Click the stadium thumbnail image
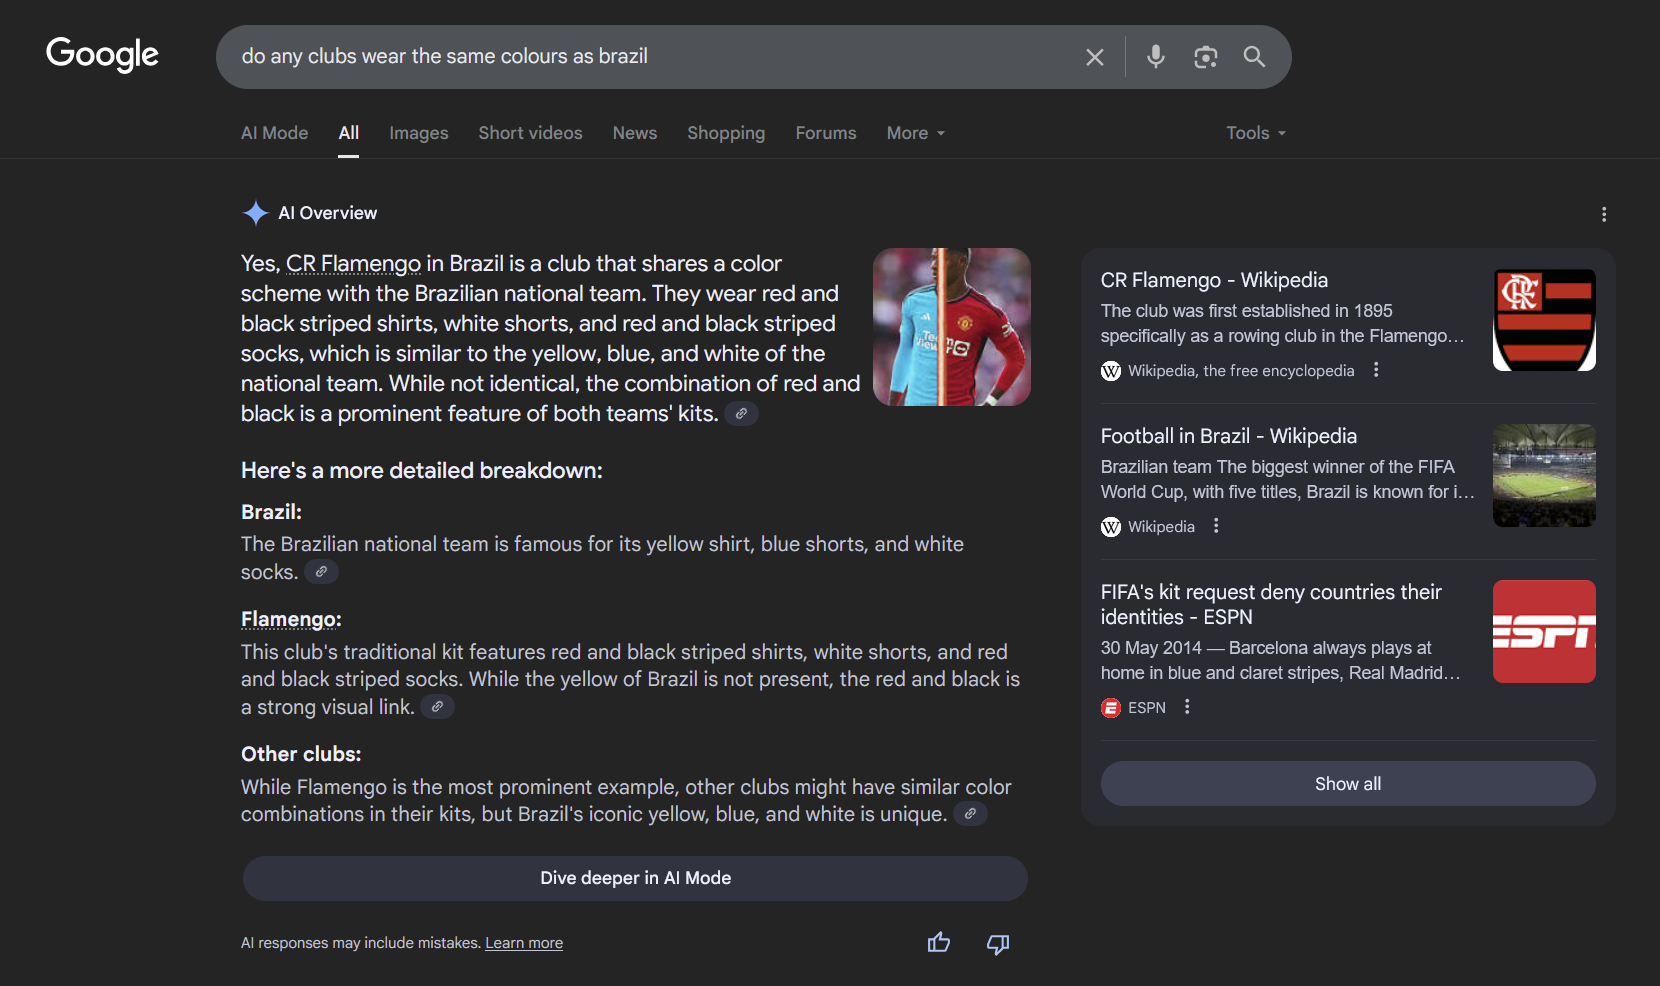Image resolution: width=1660 pixels, height=986 pixels. [1544, 476]
